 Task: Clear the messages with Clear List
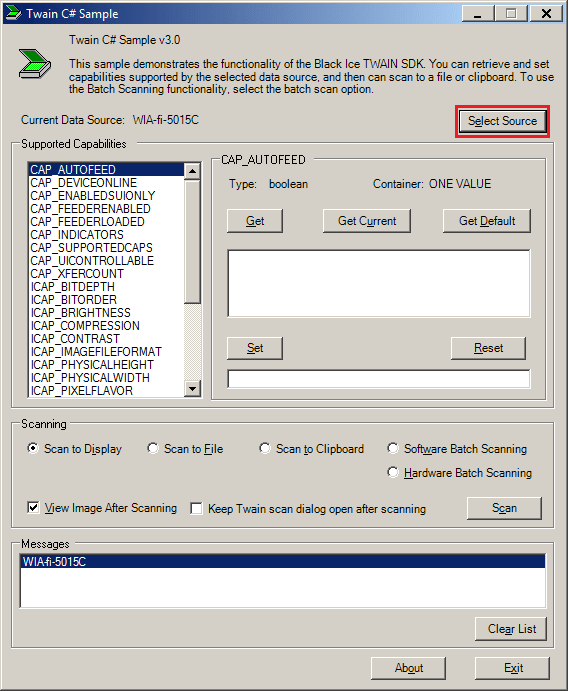511,629
